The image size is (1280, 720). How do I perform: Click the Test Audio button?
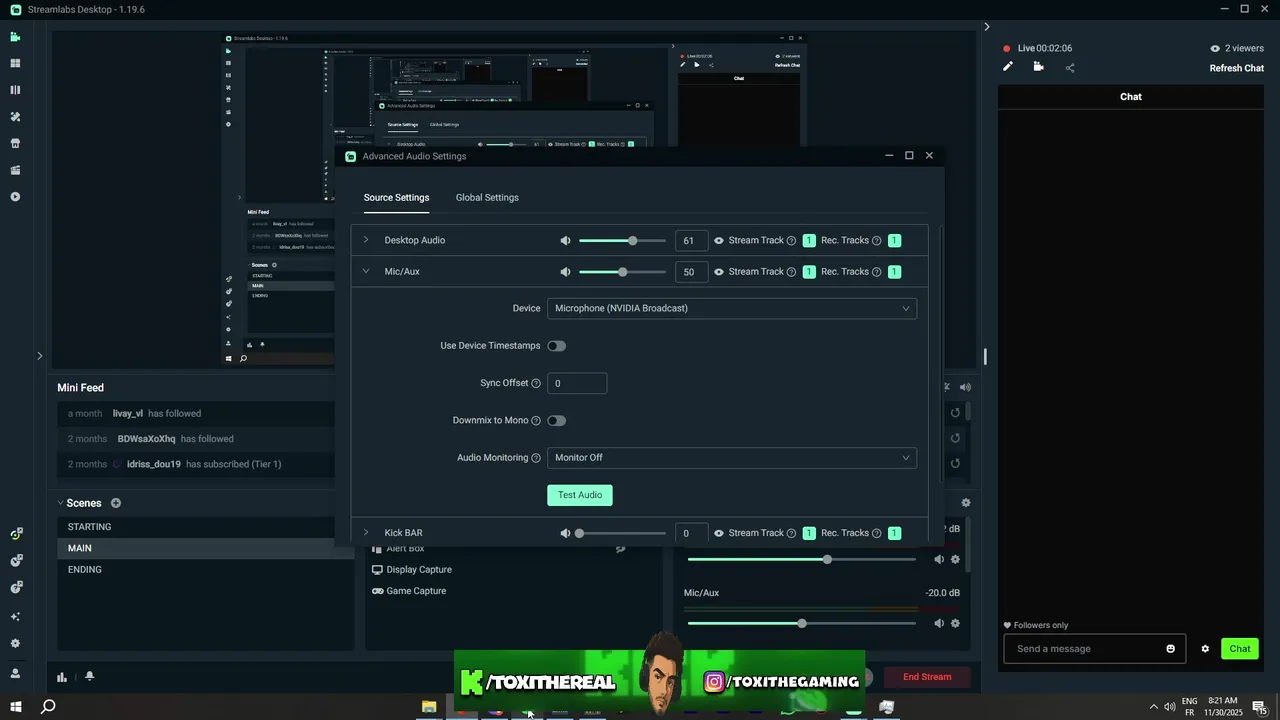(x=580, y=495)
